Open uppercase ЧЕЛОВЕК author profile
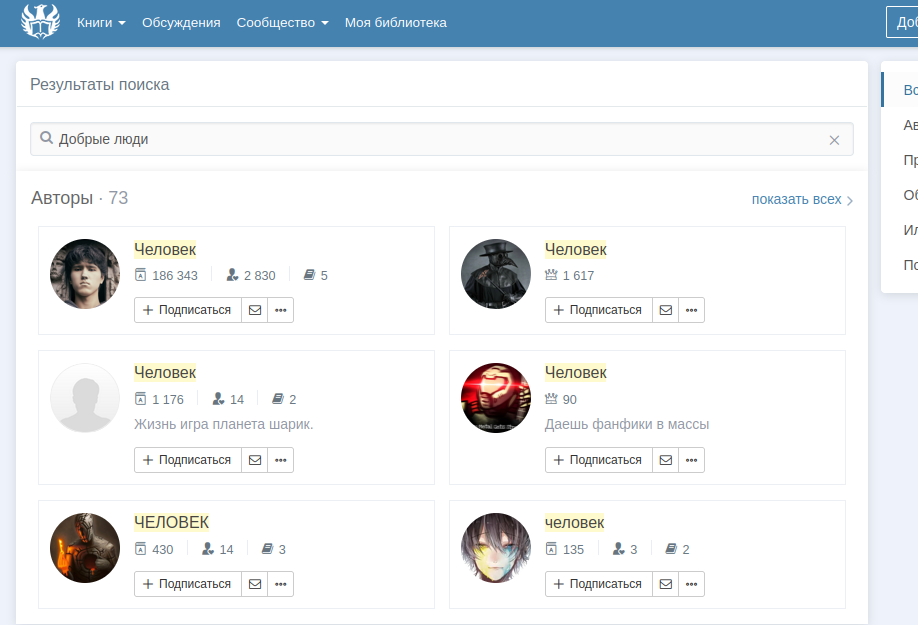This screenshot has height=625, width=918. click(x=171, y=523)
